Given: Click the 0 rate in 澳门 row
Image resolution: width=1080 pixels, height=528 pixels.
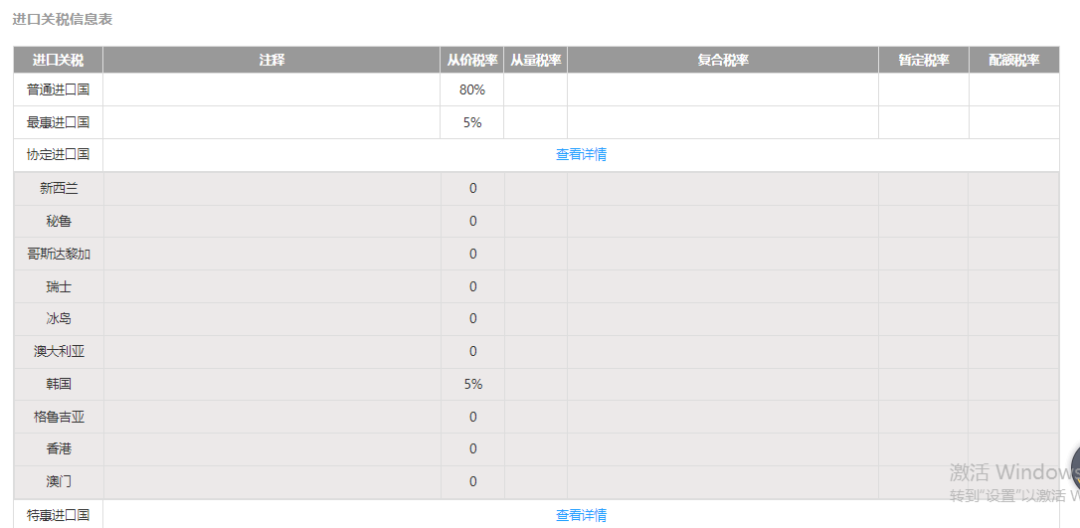Looking at the screenshot, I should click(x=472, y=481).
